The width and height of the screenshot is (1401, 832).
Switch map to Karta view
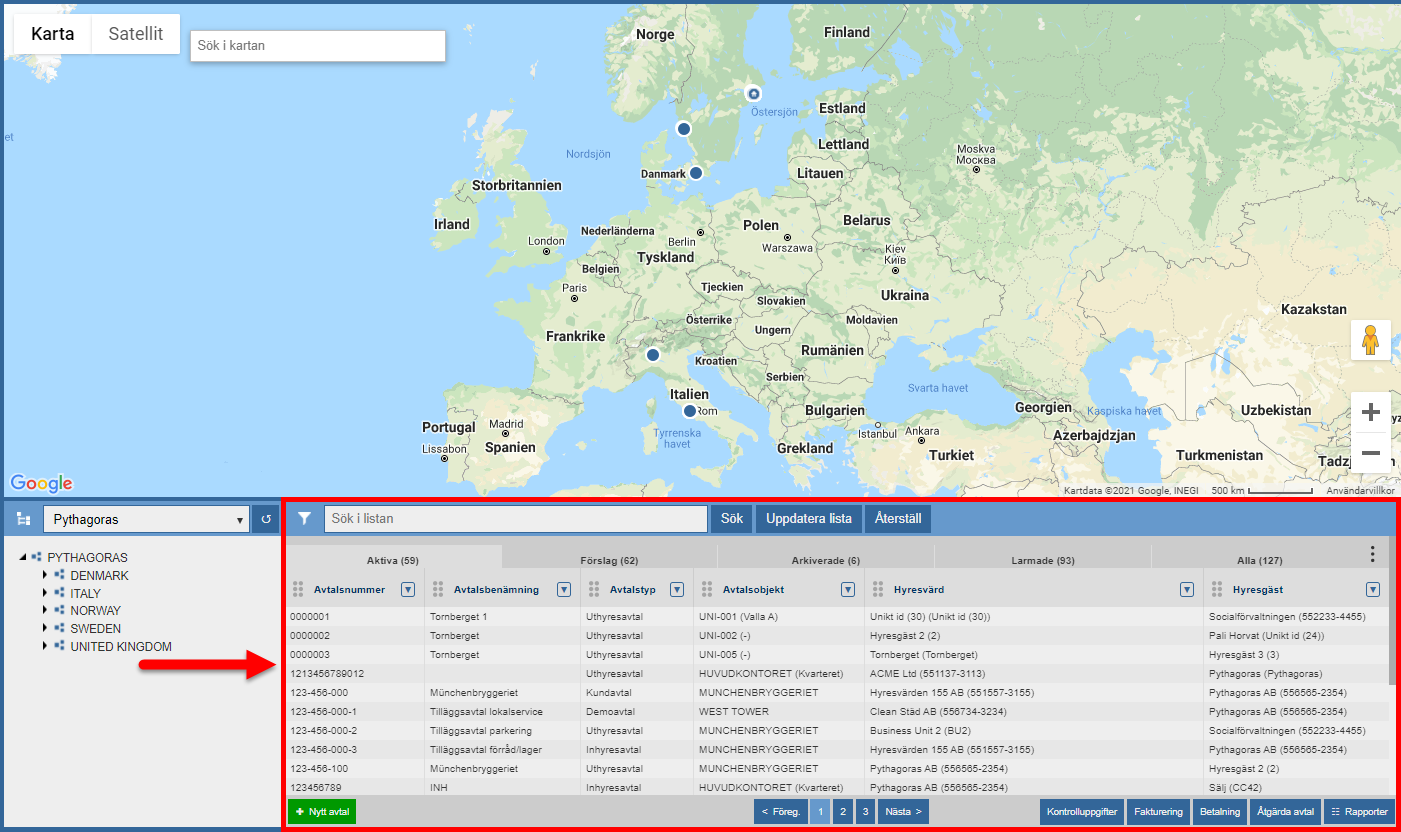click(52, 34)
